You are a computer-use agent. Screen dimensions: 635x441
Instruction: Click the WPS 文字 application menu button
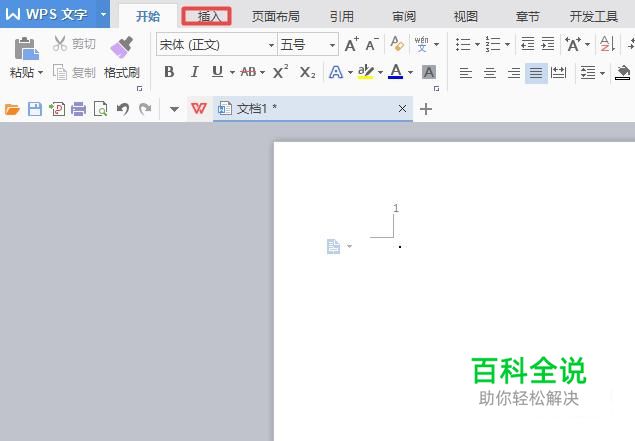click(x=48, y=14)
